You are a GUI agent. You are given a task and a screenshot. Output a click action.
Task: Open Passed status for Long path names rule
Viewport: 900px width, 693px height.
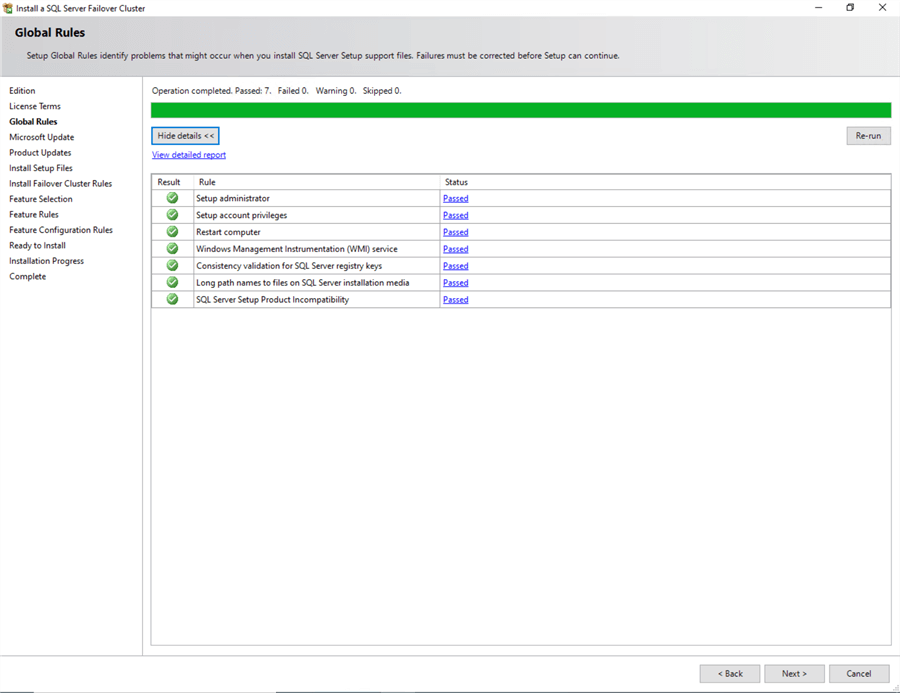[456, 283]
